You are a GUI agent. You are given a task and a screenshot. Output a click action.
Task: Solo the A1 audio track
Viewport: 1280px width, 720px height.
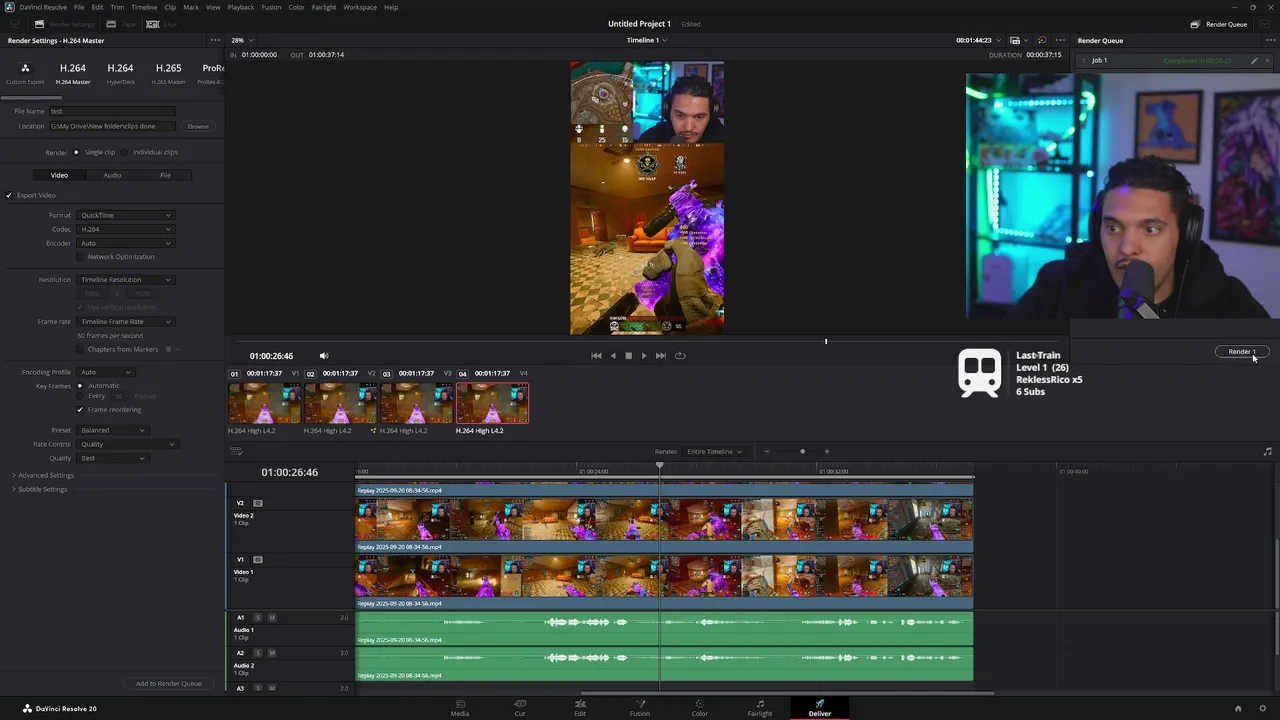(257, 618)
